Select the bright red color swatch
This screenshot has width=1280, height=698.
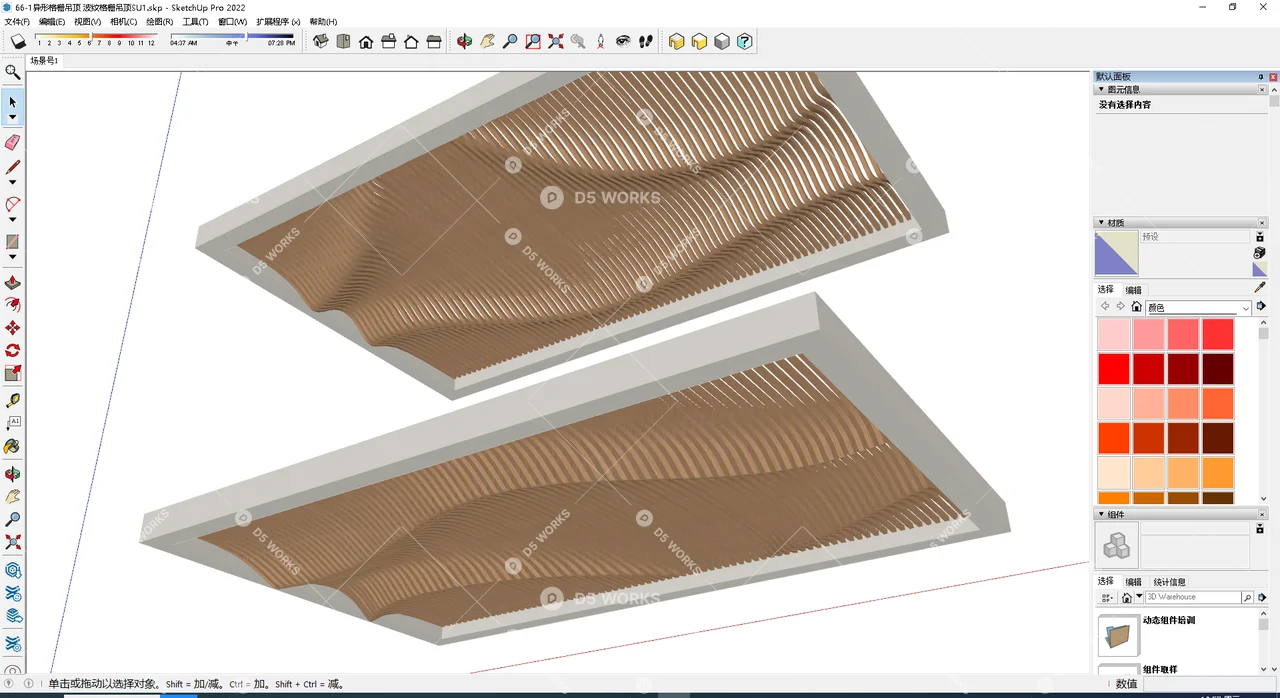(1113, 368)
